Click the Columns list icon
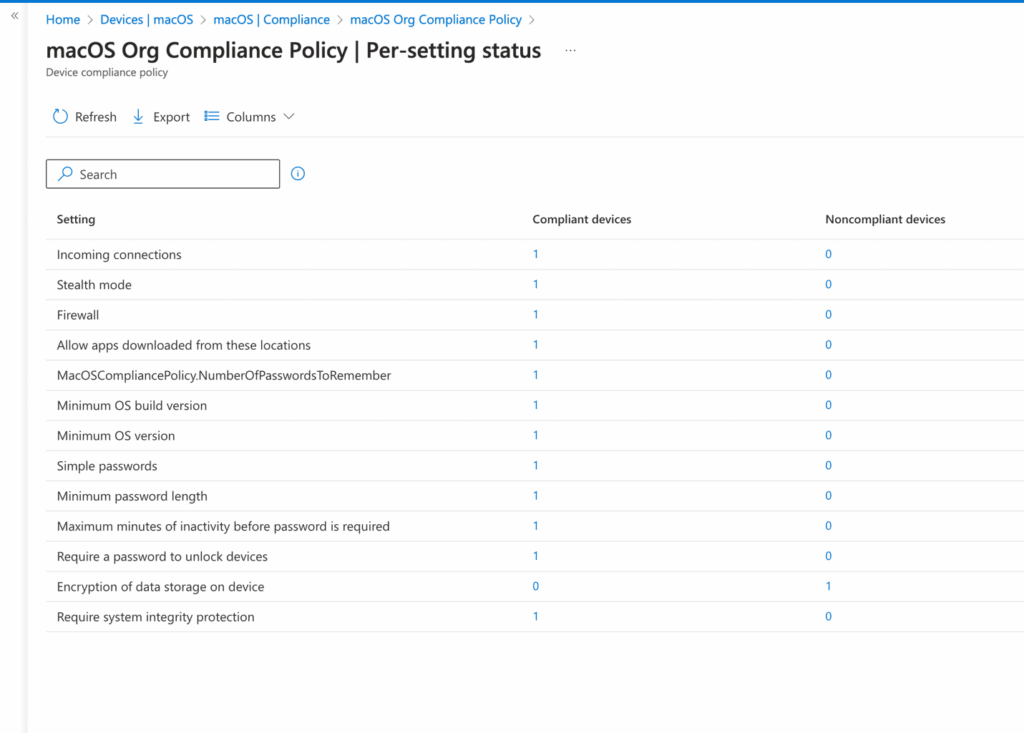The width and height of the screenshot is (1024, 733). [x=211, y=116]
